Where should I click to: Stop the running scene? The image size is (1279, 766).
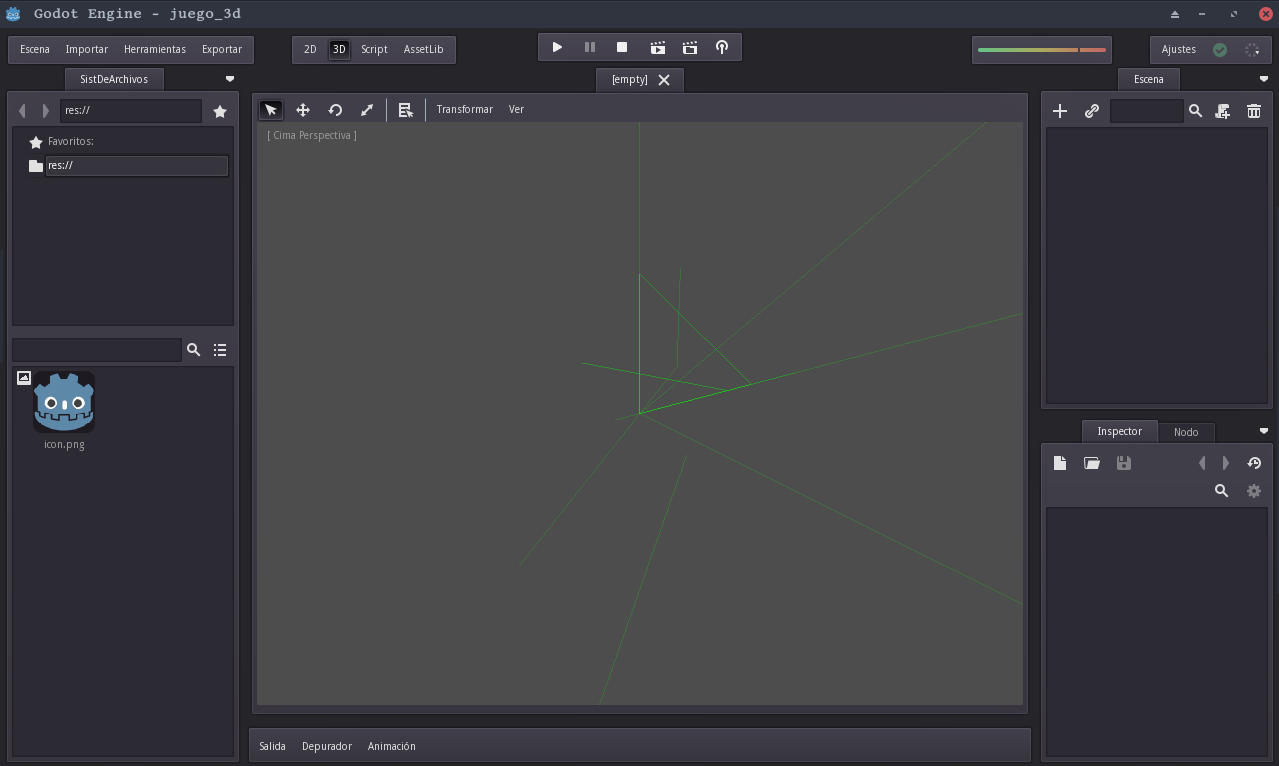pyautogui.click(x=622, y=47)
